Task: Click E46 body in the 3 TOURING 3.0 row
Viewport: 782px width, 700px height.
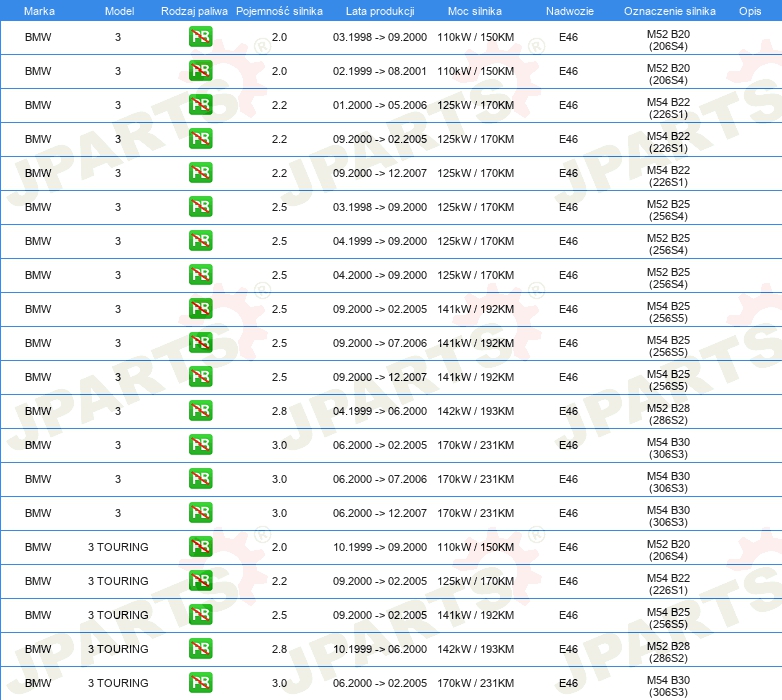Action: 568,683
